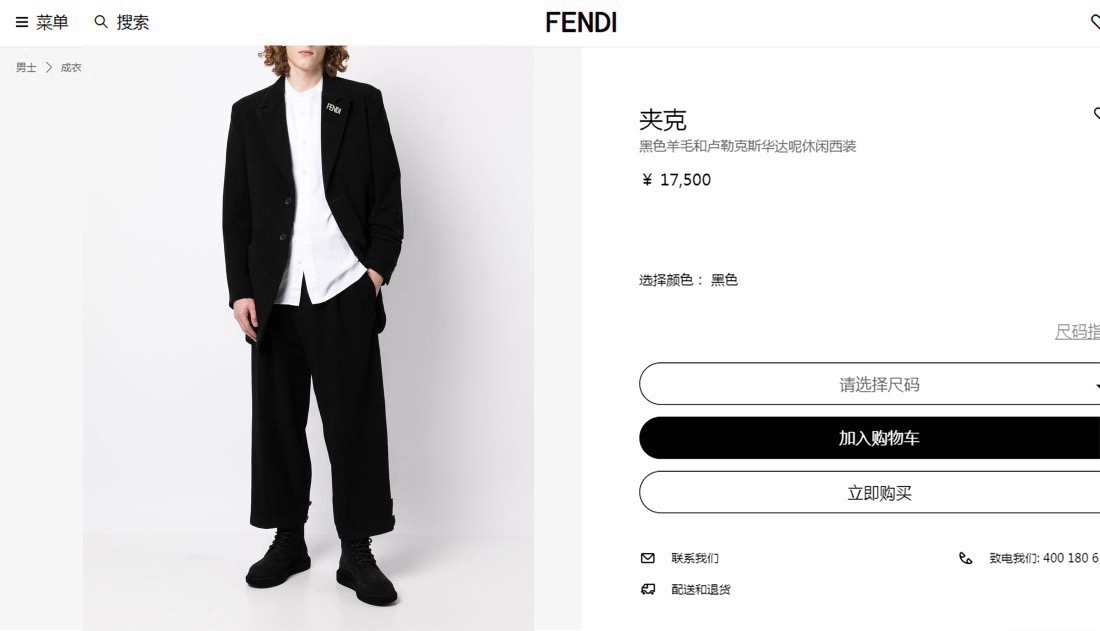Select the 黑色 color option
The width and height of the screenshot is (1100, 631).
coord(724,280)
